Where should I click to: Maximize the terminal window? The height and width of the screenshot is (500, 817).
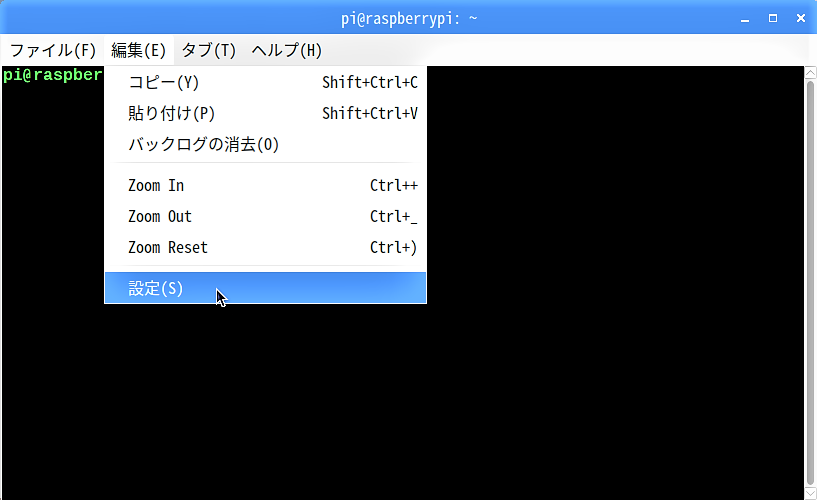click(773, 18)
